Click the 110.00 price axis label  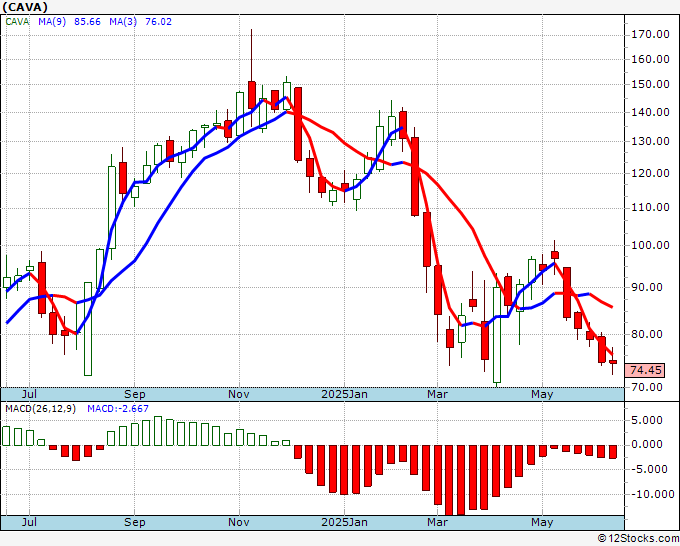(649, 208)
